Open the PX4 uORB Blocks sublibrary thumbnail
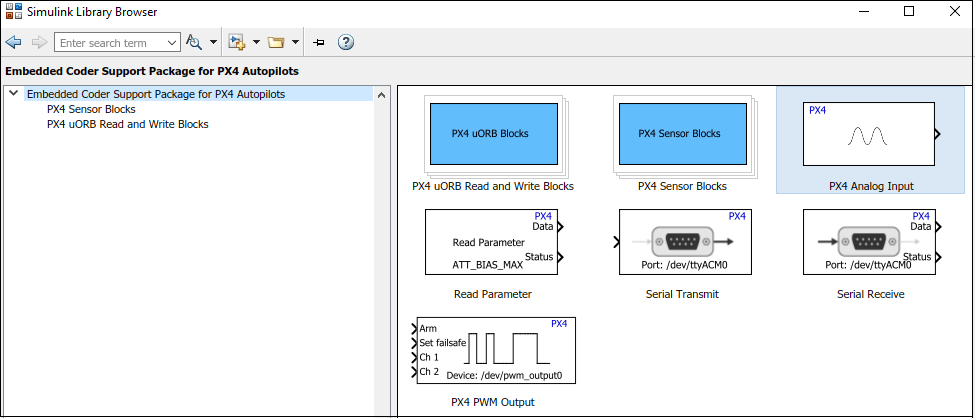 pos(493,136)
